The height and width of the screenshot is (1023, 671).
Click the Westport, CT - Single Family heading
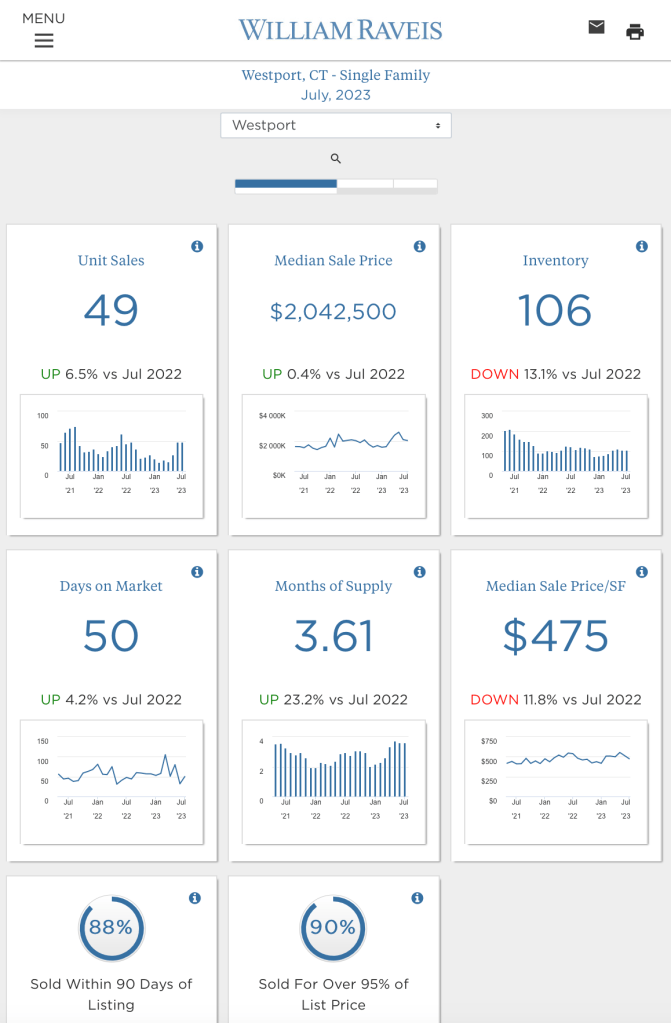336,75
